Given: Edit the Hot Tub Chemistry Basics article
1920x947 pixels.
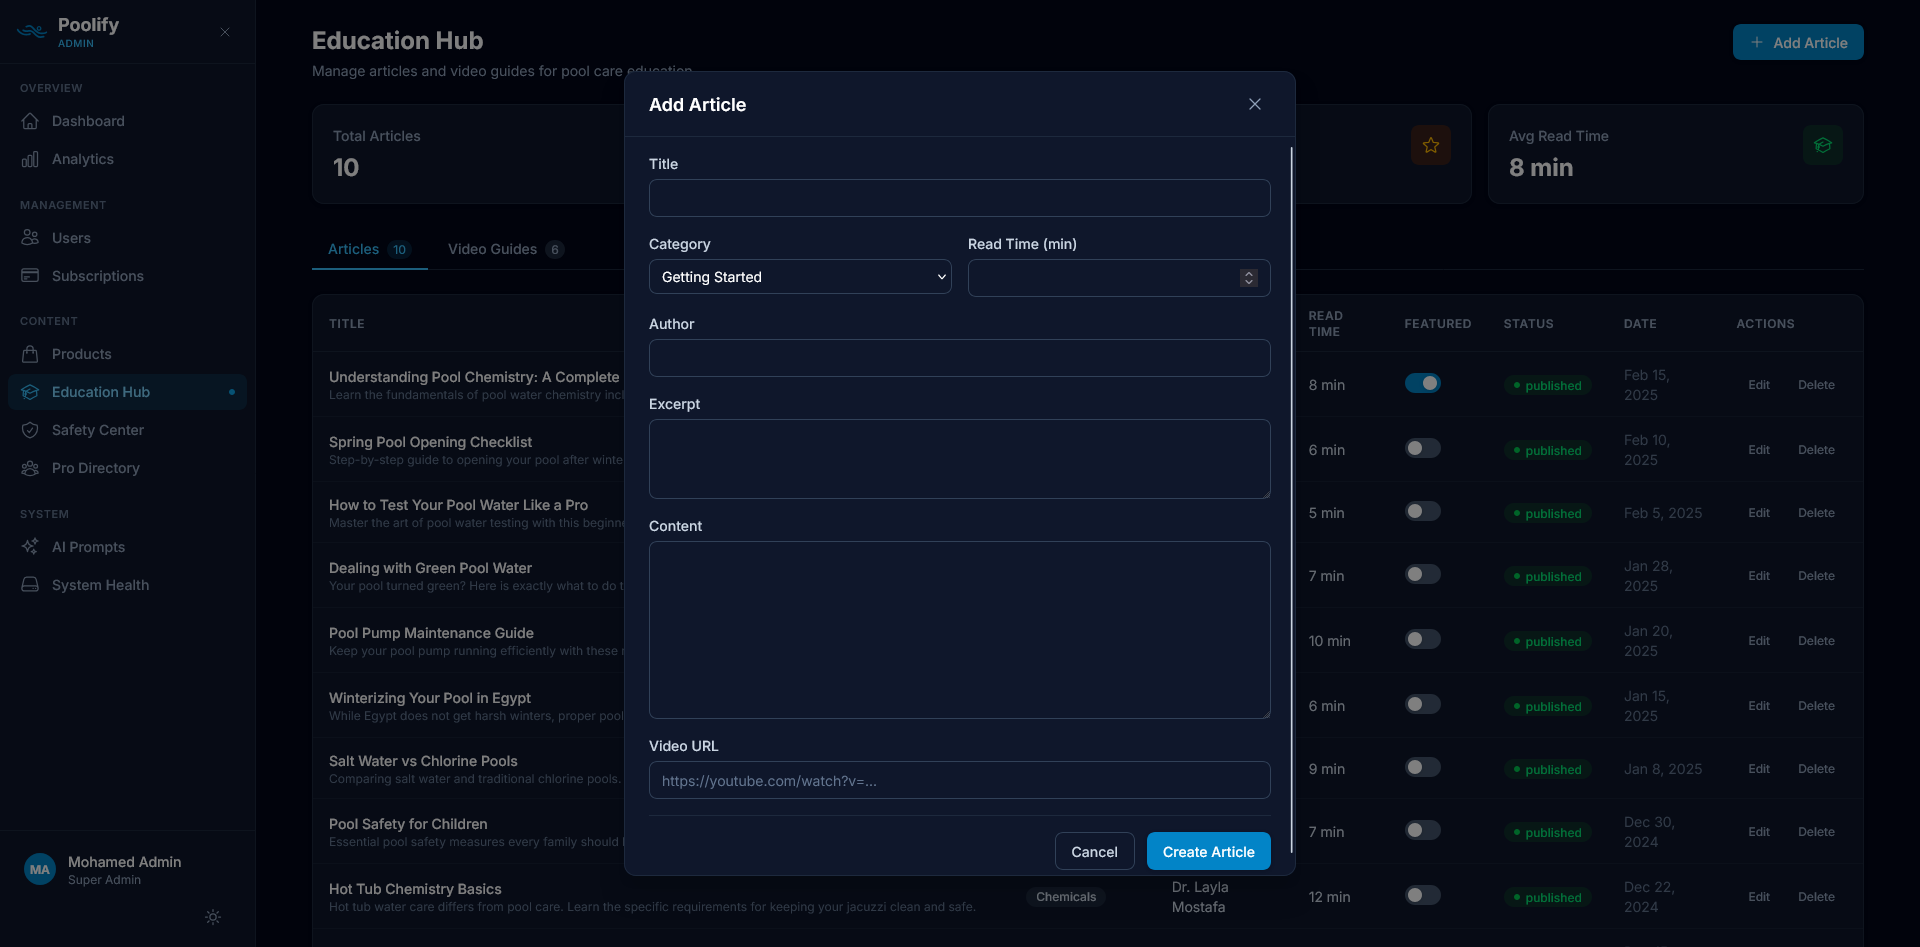Looking at the screenshot, I should point(1759,897).
